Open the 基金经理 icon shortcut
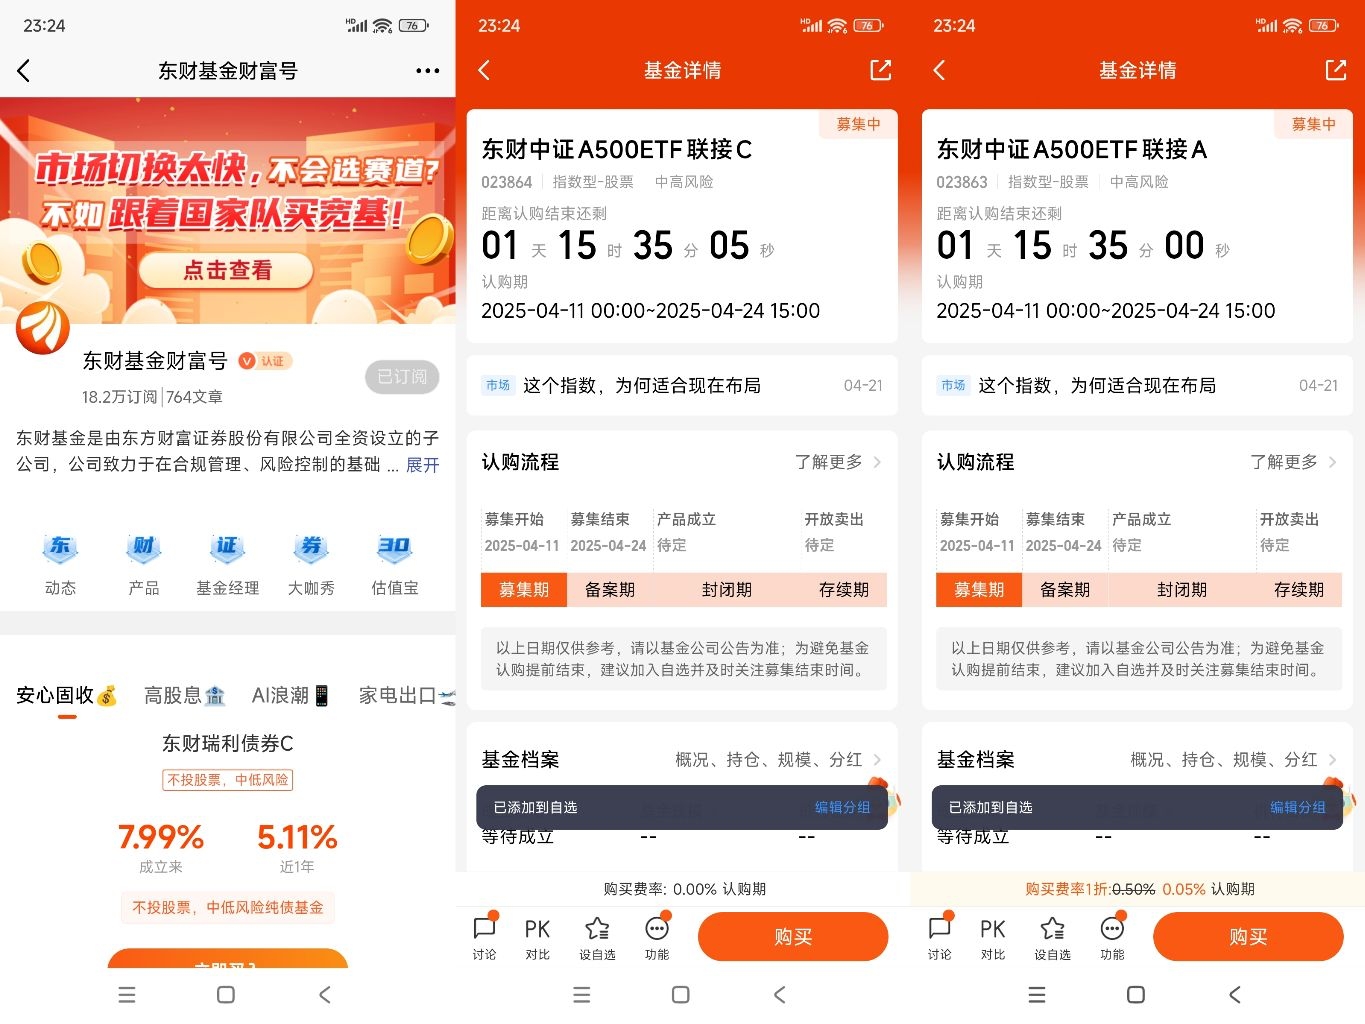 click(228, 564)
